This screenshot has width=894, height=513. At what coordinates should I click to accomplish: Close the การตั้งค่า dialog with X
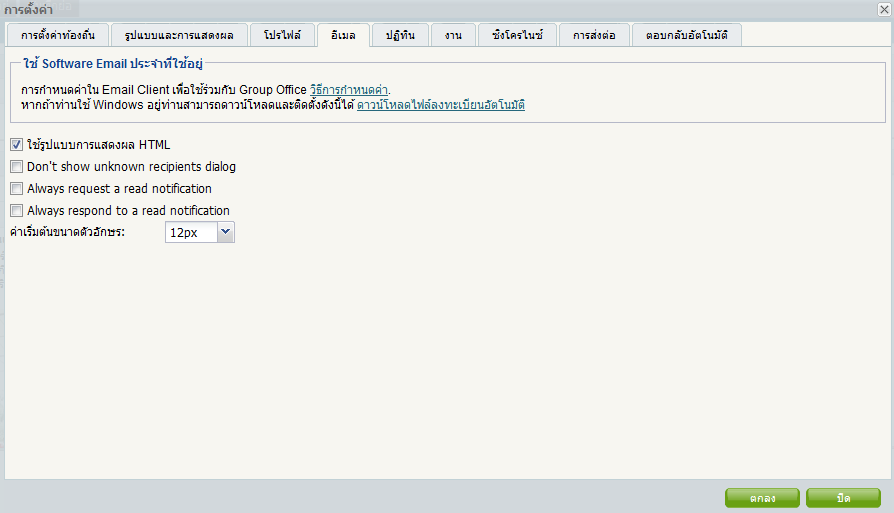(x=884, y=9)
